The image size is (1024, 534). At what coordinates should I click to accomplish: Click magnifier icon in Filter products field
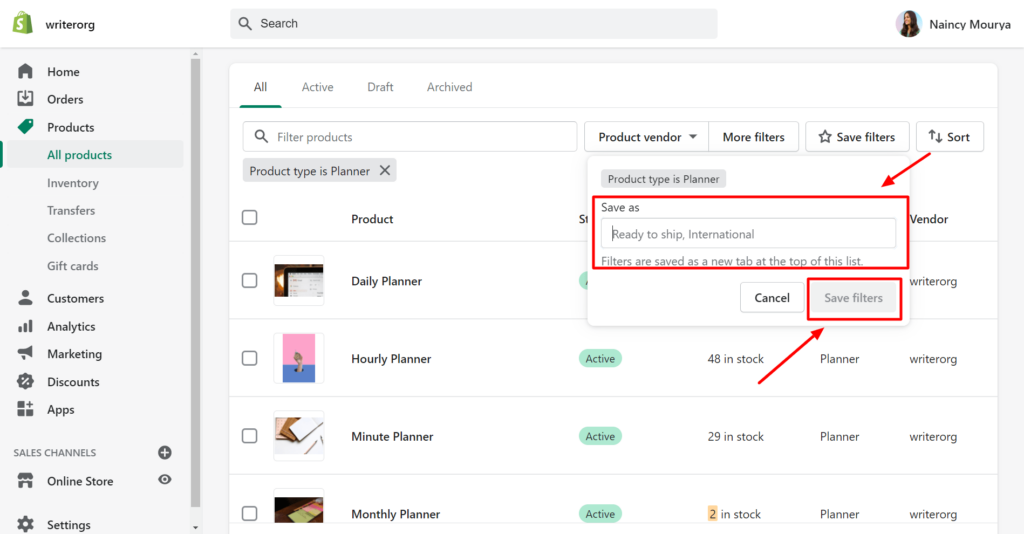click(x=261, y=136)
